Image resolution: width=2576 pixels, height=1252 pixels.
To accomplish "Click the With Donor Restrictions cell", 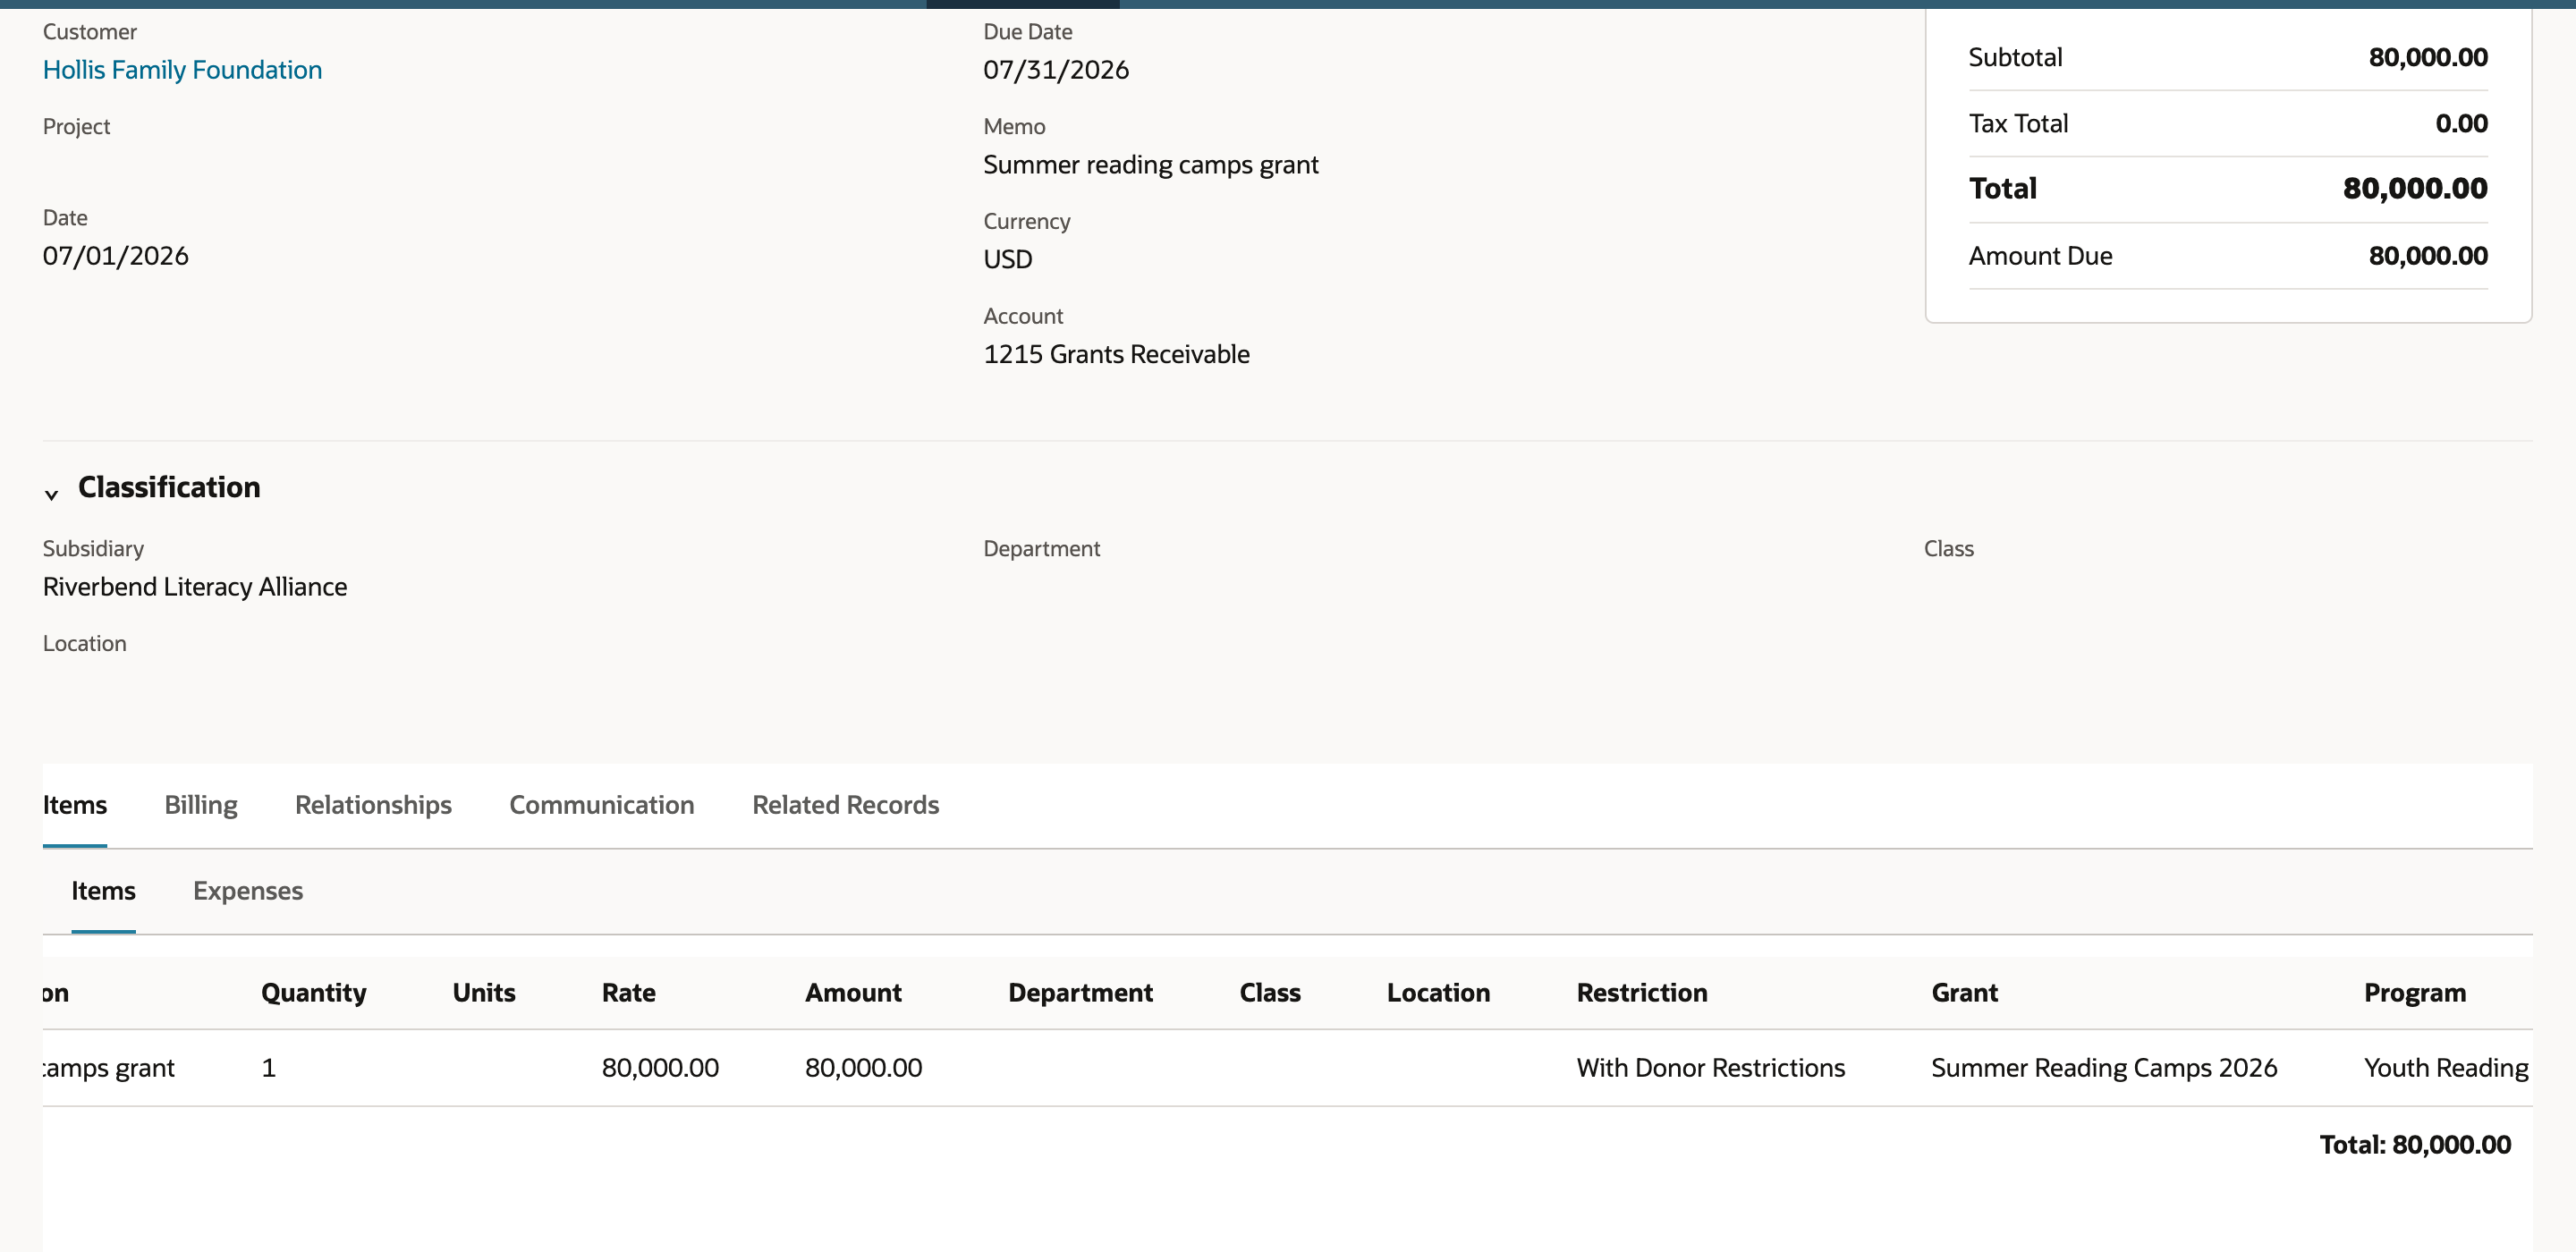I will (x=1711, y=1068).
